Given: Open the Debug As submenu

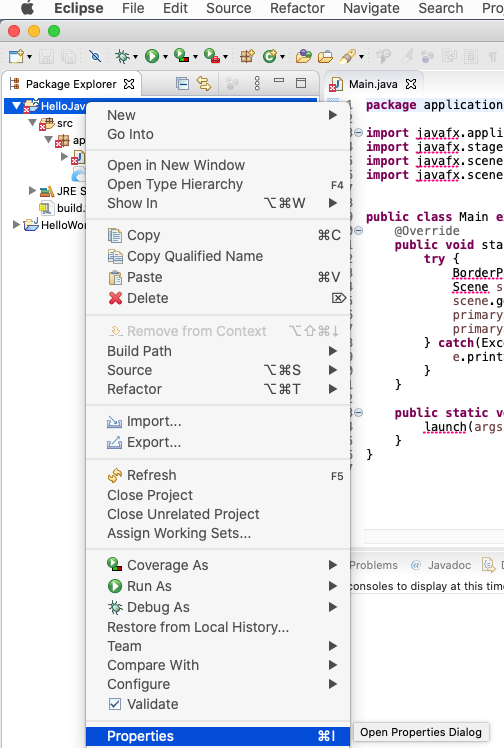Looking at the screenshot, I should (217, 607).
